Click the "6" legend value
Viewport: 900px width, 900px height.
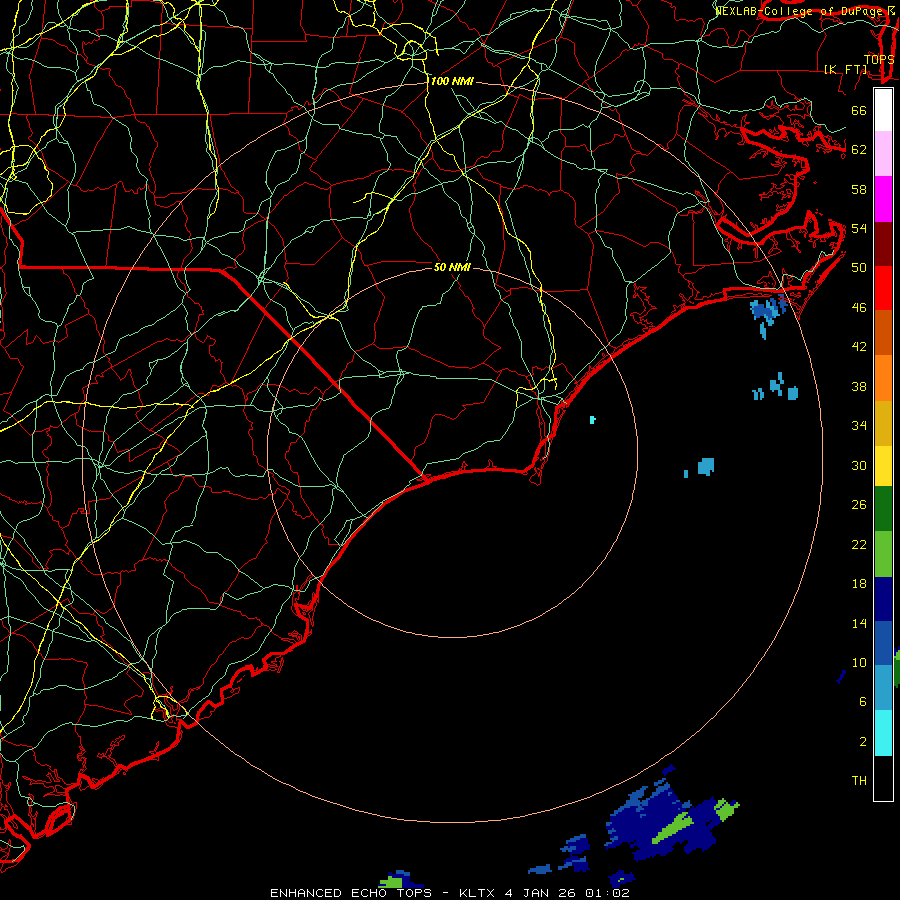(x=863, y=702)
